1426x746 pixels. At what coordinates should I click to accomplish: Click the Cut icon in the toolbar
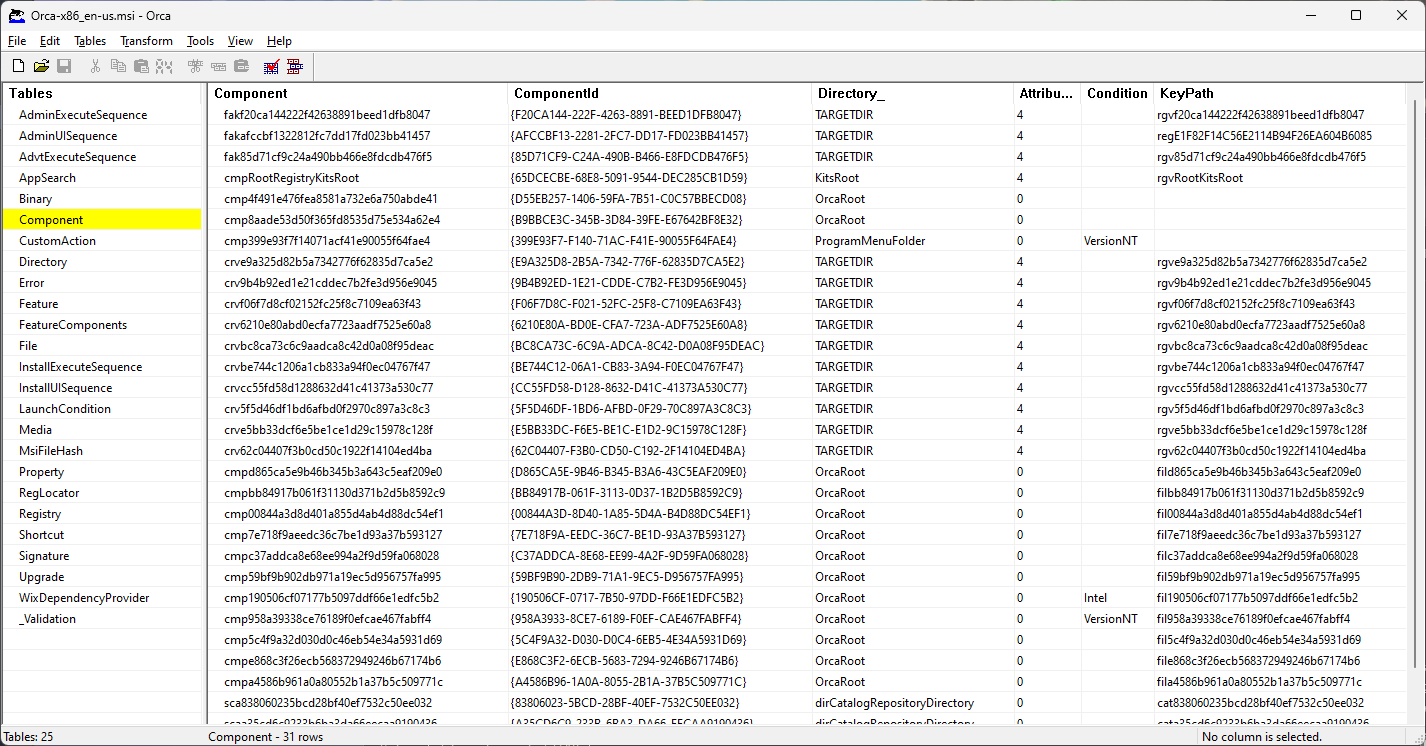coord(95,65)
